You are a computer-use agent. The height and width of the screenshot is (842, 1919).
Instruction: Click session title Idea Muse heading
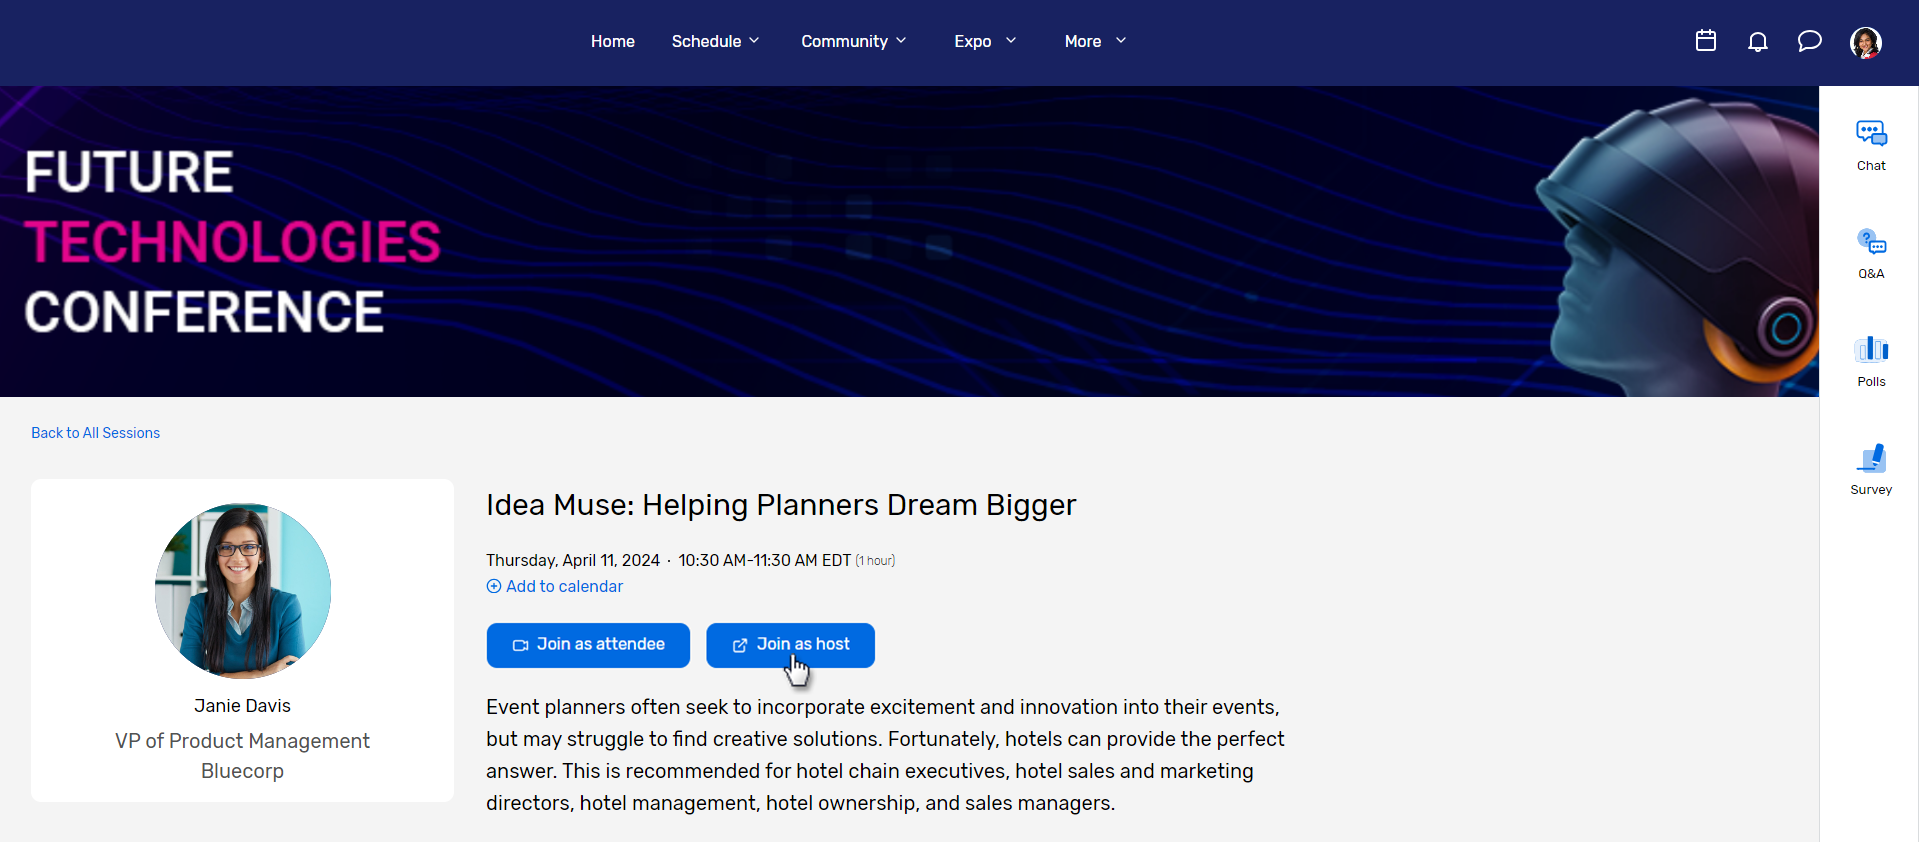tap(781, 505)
